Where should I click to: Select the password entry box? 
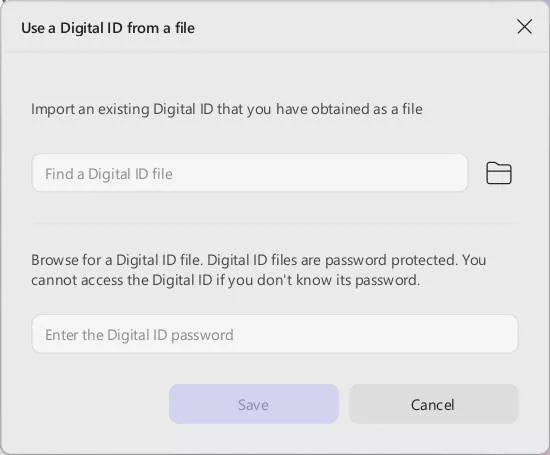point(275,334)
